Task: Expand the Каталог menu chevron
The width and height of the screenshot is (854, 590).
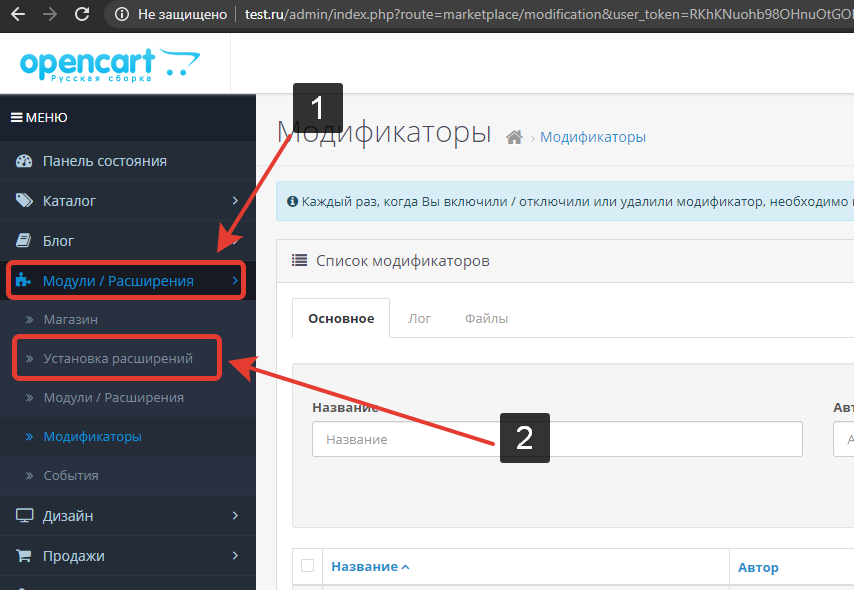Action: pyautogui.click(x=235, y=201)
